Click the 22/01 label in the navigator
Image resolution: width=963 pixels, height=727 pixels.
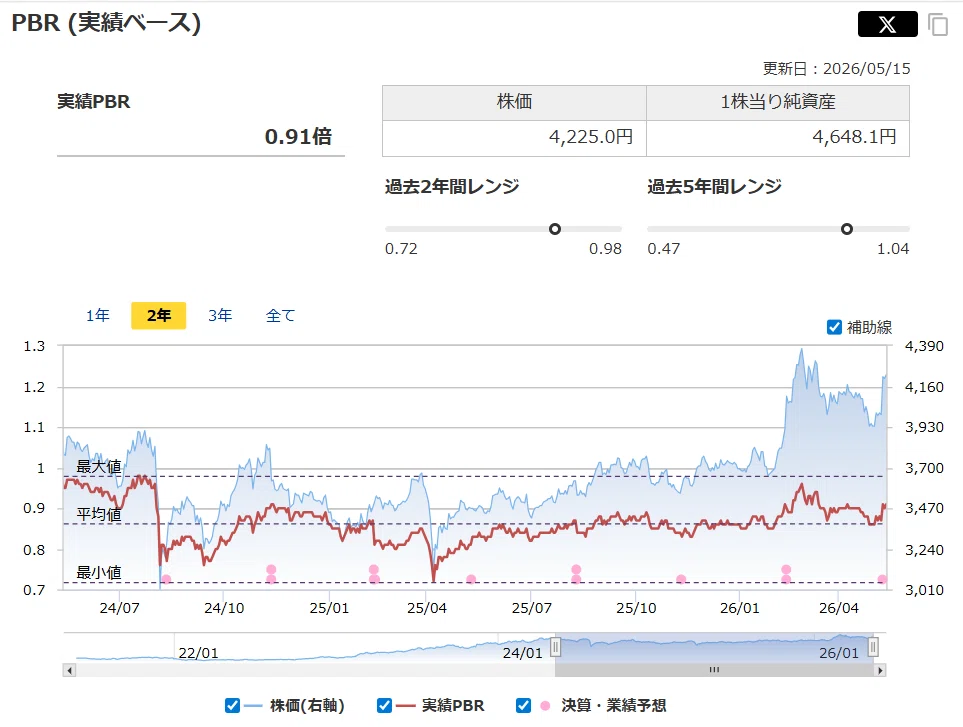click(x=198, y=653)
